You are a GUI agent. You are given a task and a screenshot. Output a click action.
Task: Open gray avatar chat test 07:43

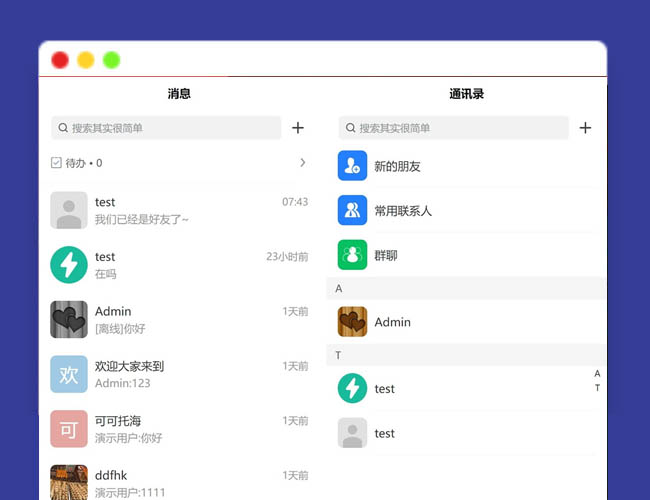pyautogui.click(x=69, y=210)
